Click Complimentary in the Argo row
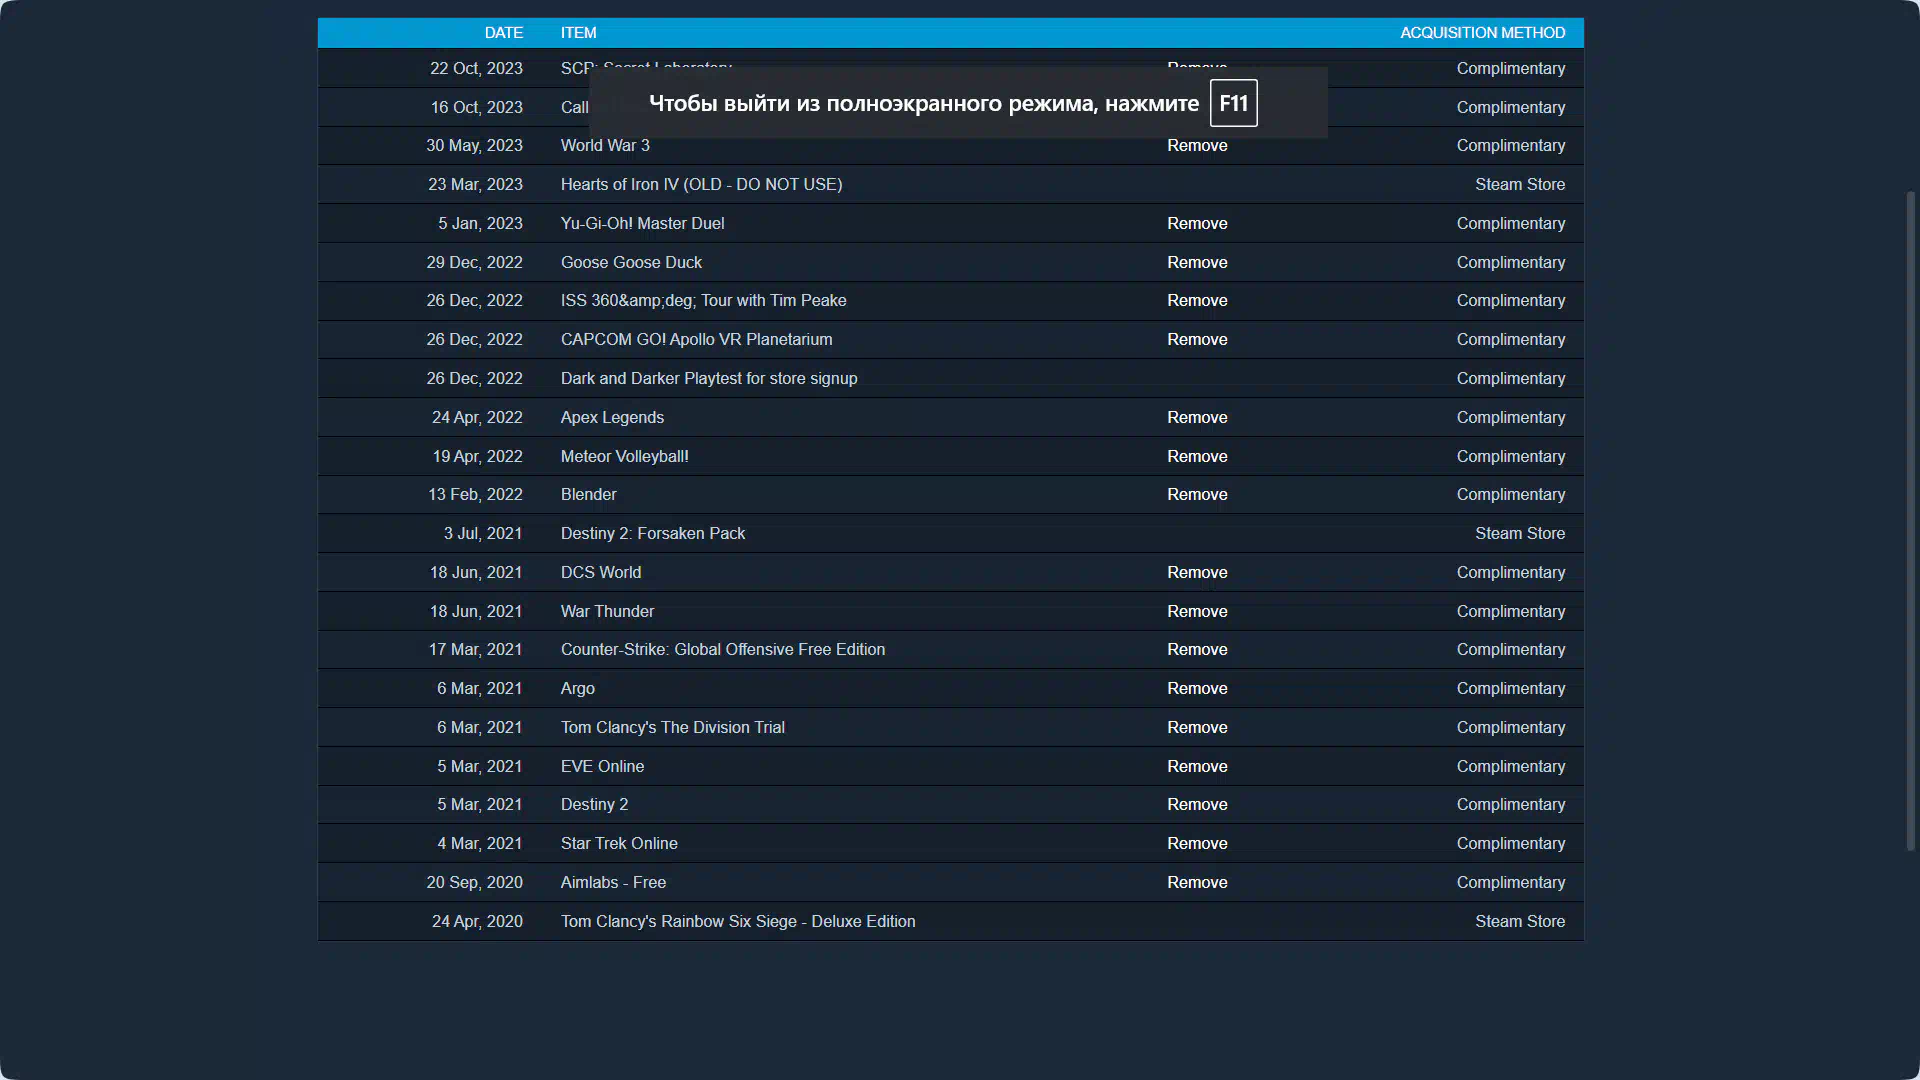This screenshot has width=1920, height=1080. pyautogui.click(x=1510, y=689)
